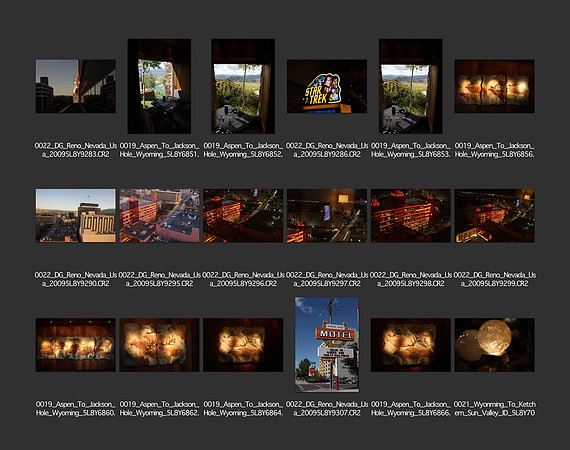Screen dimensions: 570x450
Task: Click filename label ending Wyoming_5L8Y6856
Action: 494,150
